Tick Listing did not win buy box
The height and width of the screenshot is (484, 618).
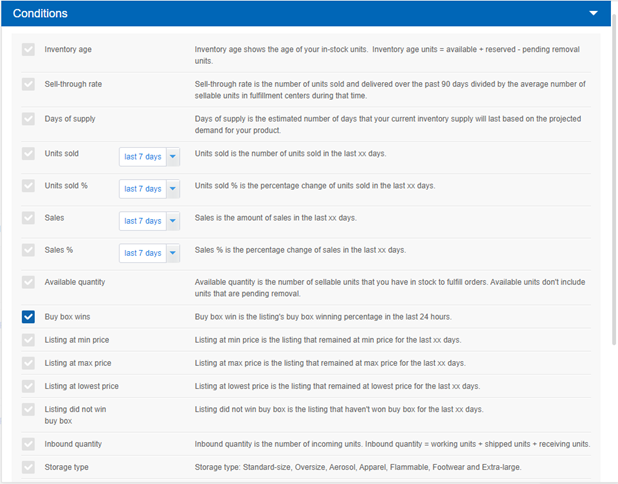tap(28, 409)
